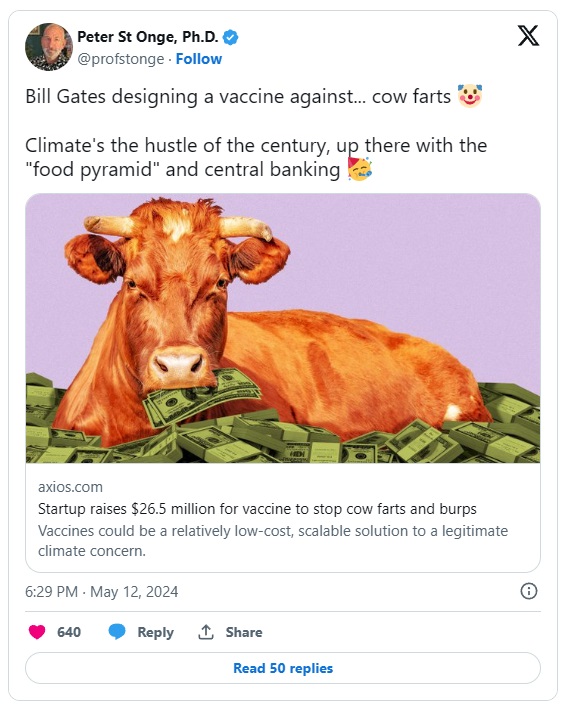Viewport: 567px width, 712px height.
Task: Open the 6:29 PM May 12, 2024 timestamp
Action: [x=102, y=592]
